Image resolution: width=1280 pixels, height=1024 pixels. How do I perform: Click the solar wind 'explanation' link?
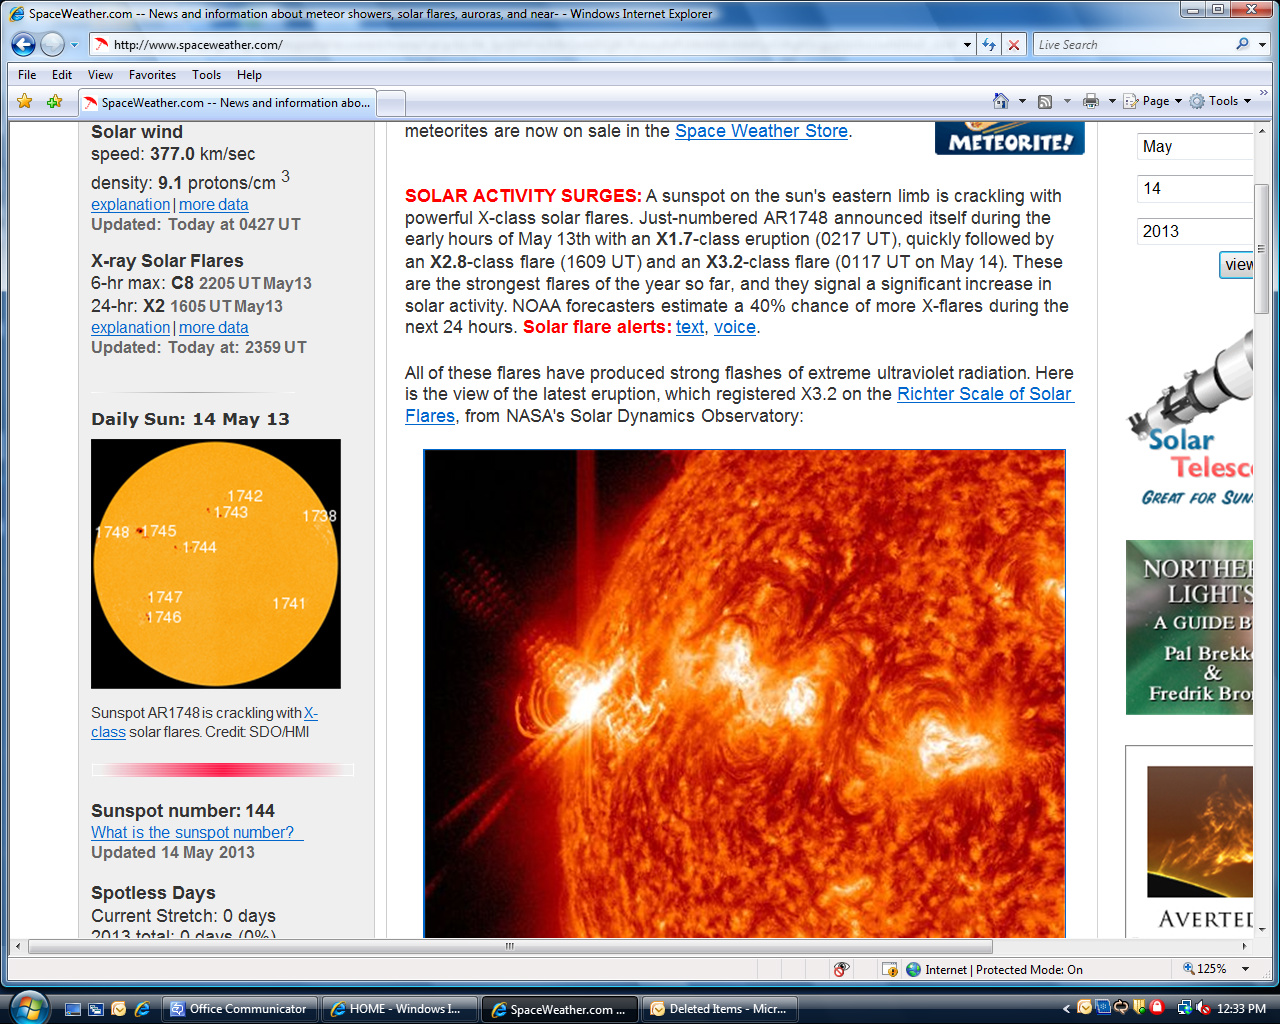(x=130, y=204)
